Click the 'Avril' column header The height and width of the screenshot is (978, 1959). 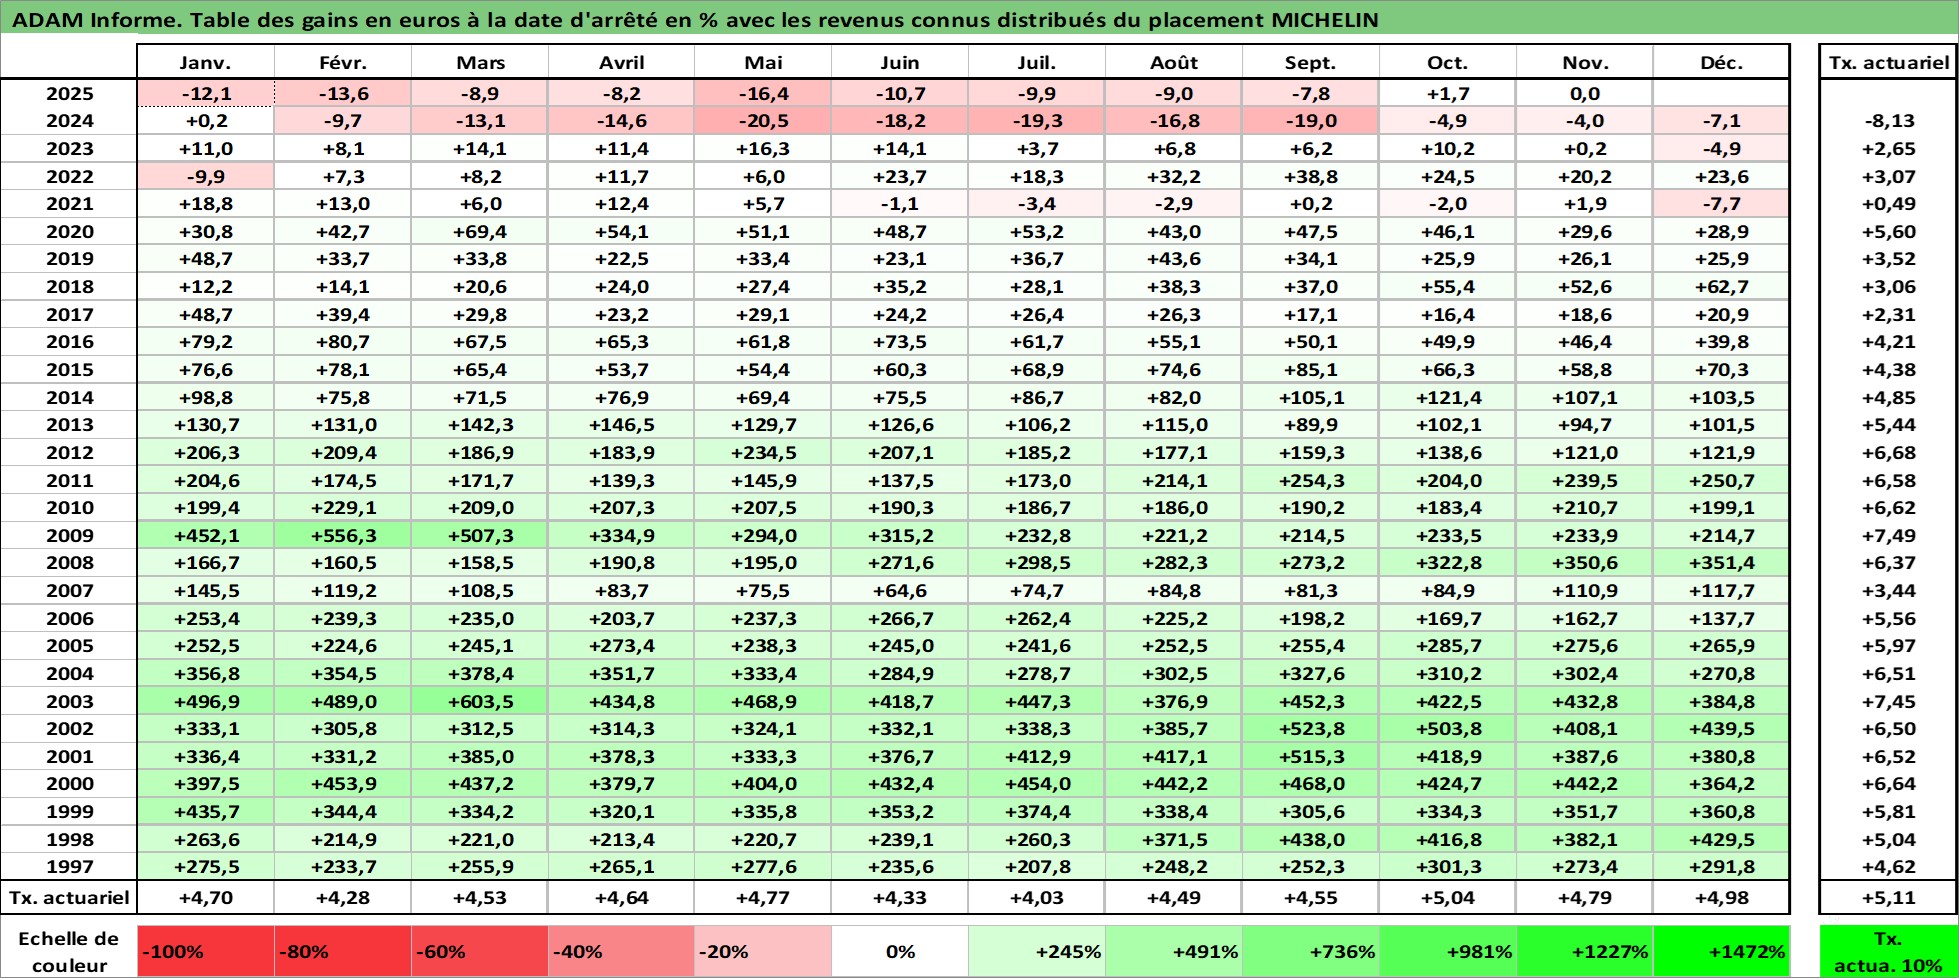tap(621, 62)
